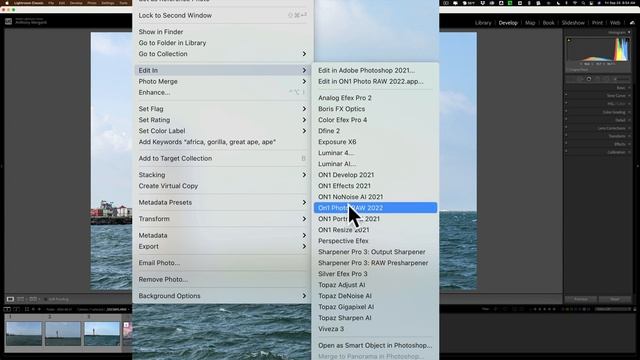Expand Metadata Presets submenu
The height and width of the screenshot is (360, 640).
coord(223,202)
